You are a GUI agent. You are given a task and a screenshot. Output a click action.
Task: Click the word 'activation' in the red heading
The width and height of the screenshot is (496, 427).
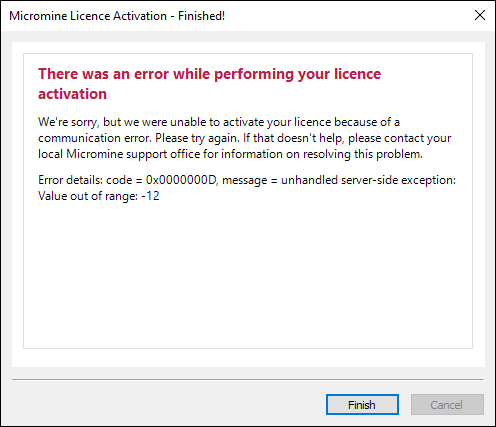pyautogui.click(x=72, y=94)
